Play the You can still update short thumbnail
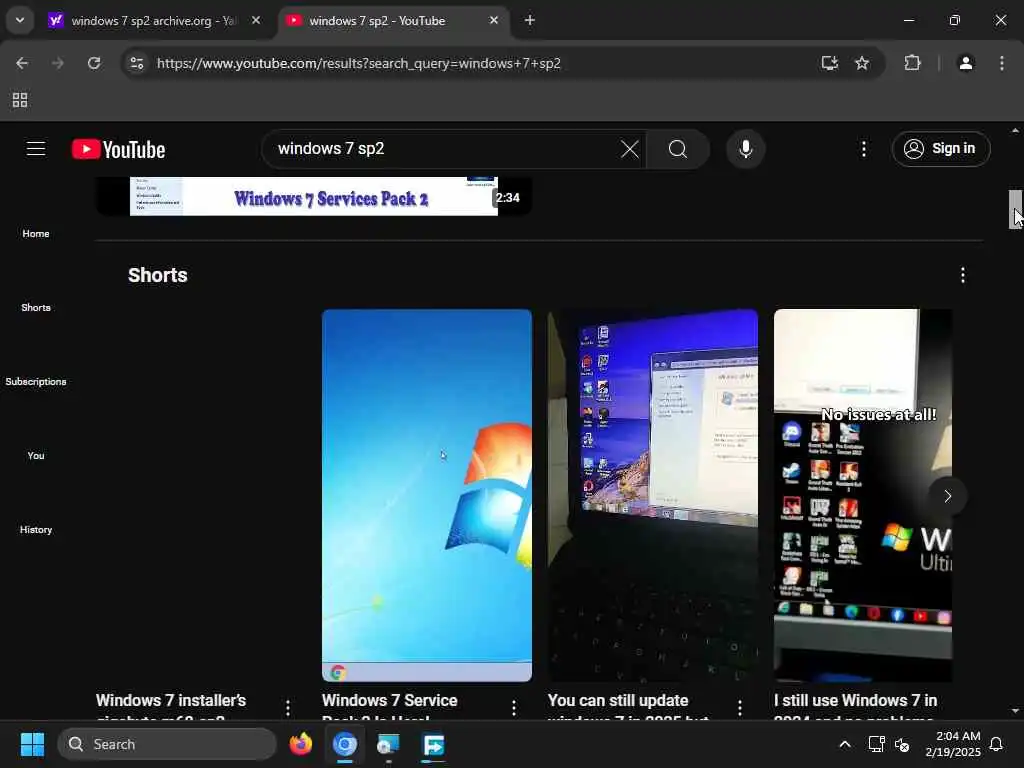1024x768 pixels. (x=653, y=496)
